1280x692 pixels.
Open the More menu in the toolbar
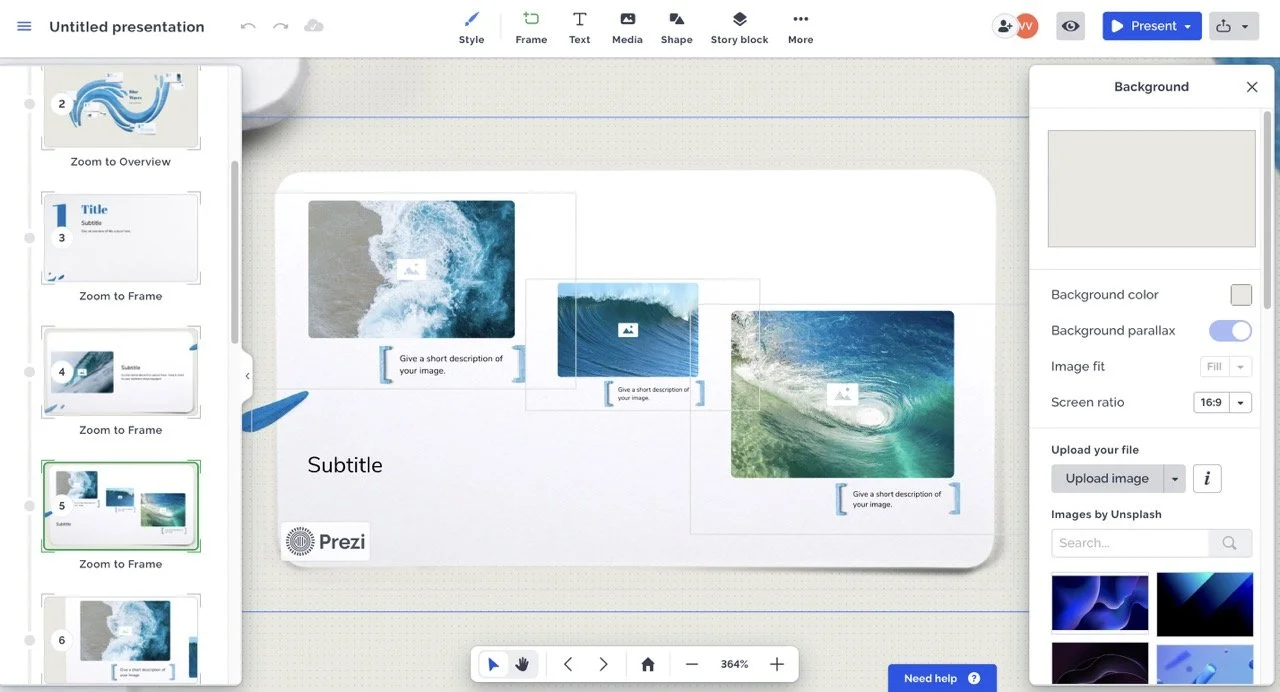[800, 25]
